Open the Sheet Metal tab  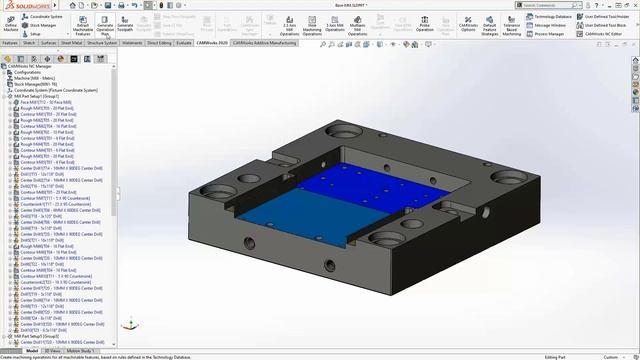click(71, 43)
